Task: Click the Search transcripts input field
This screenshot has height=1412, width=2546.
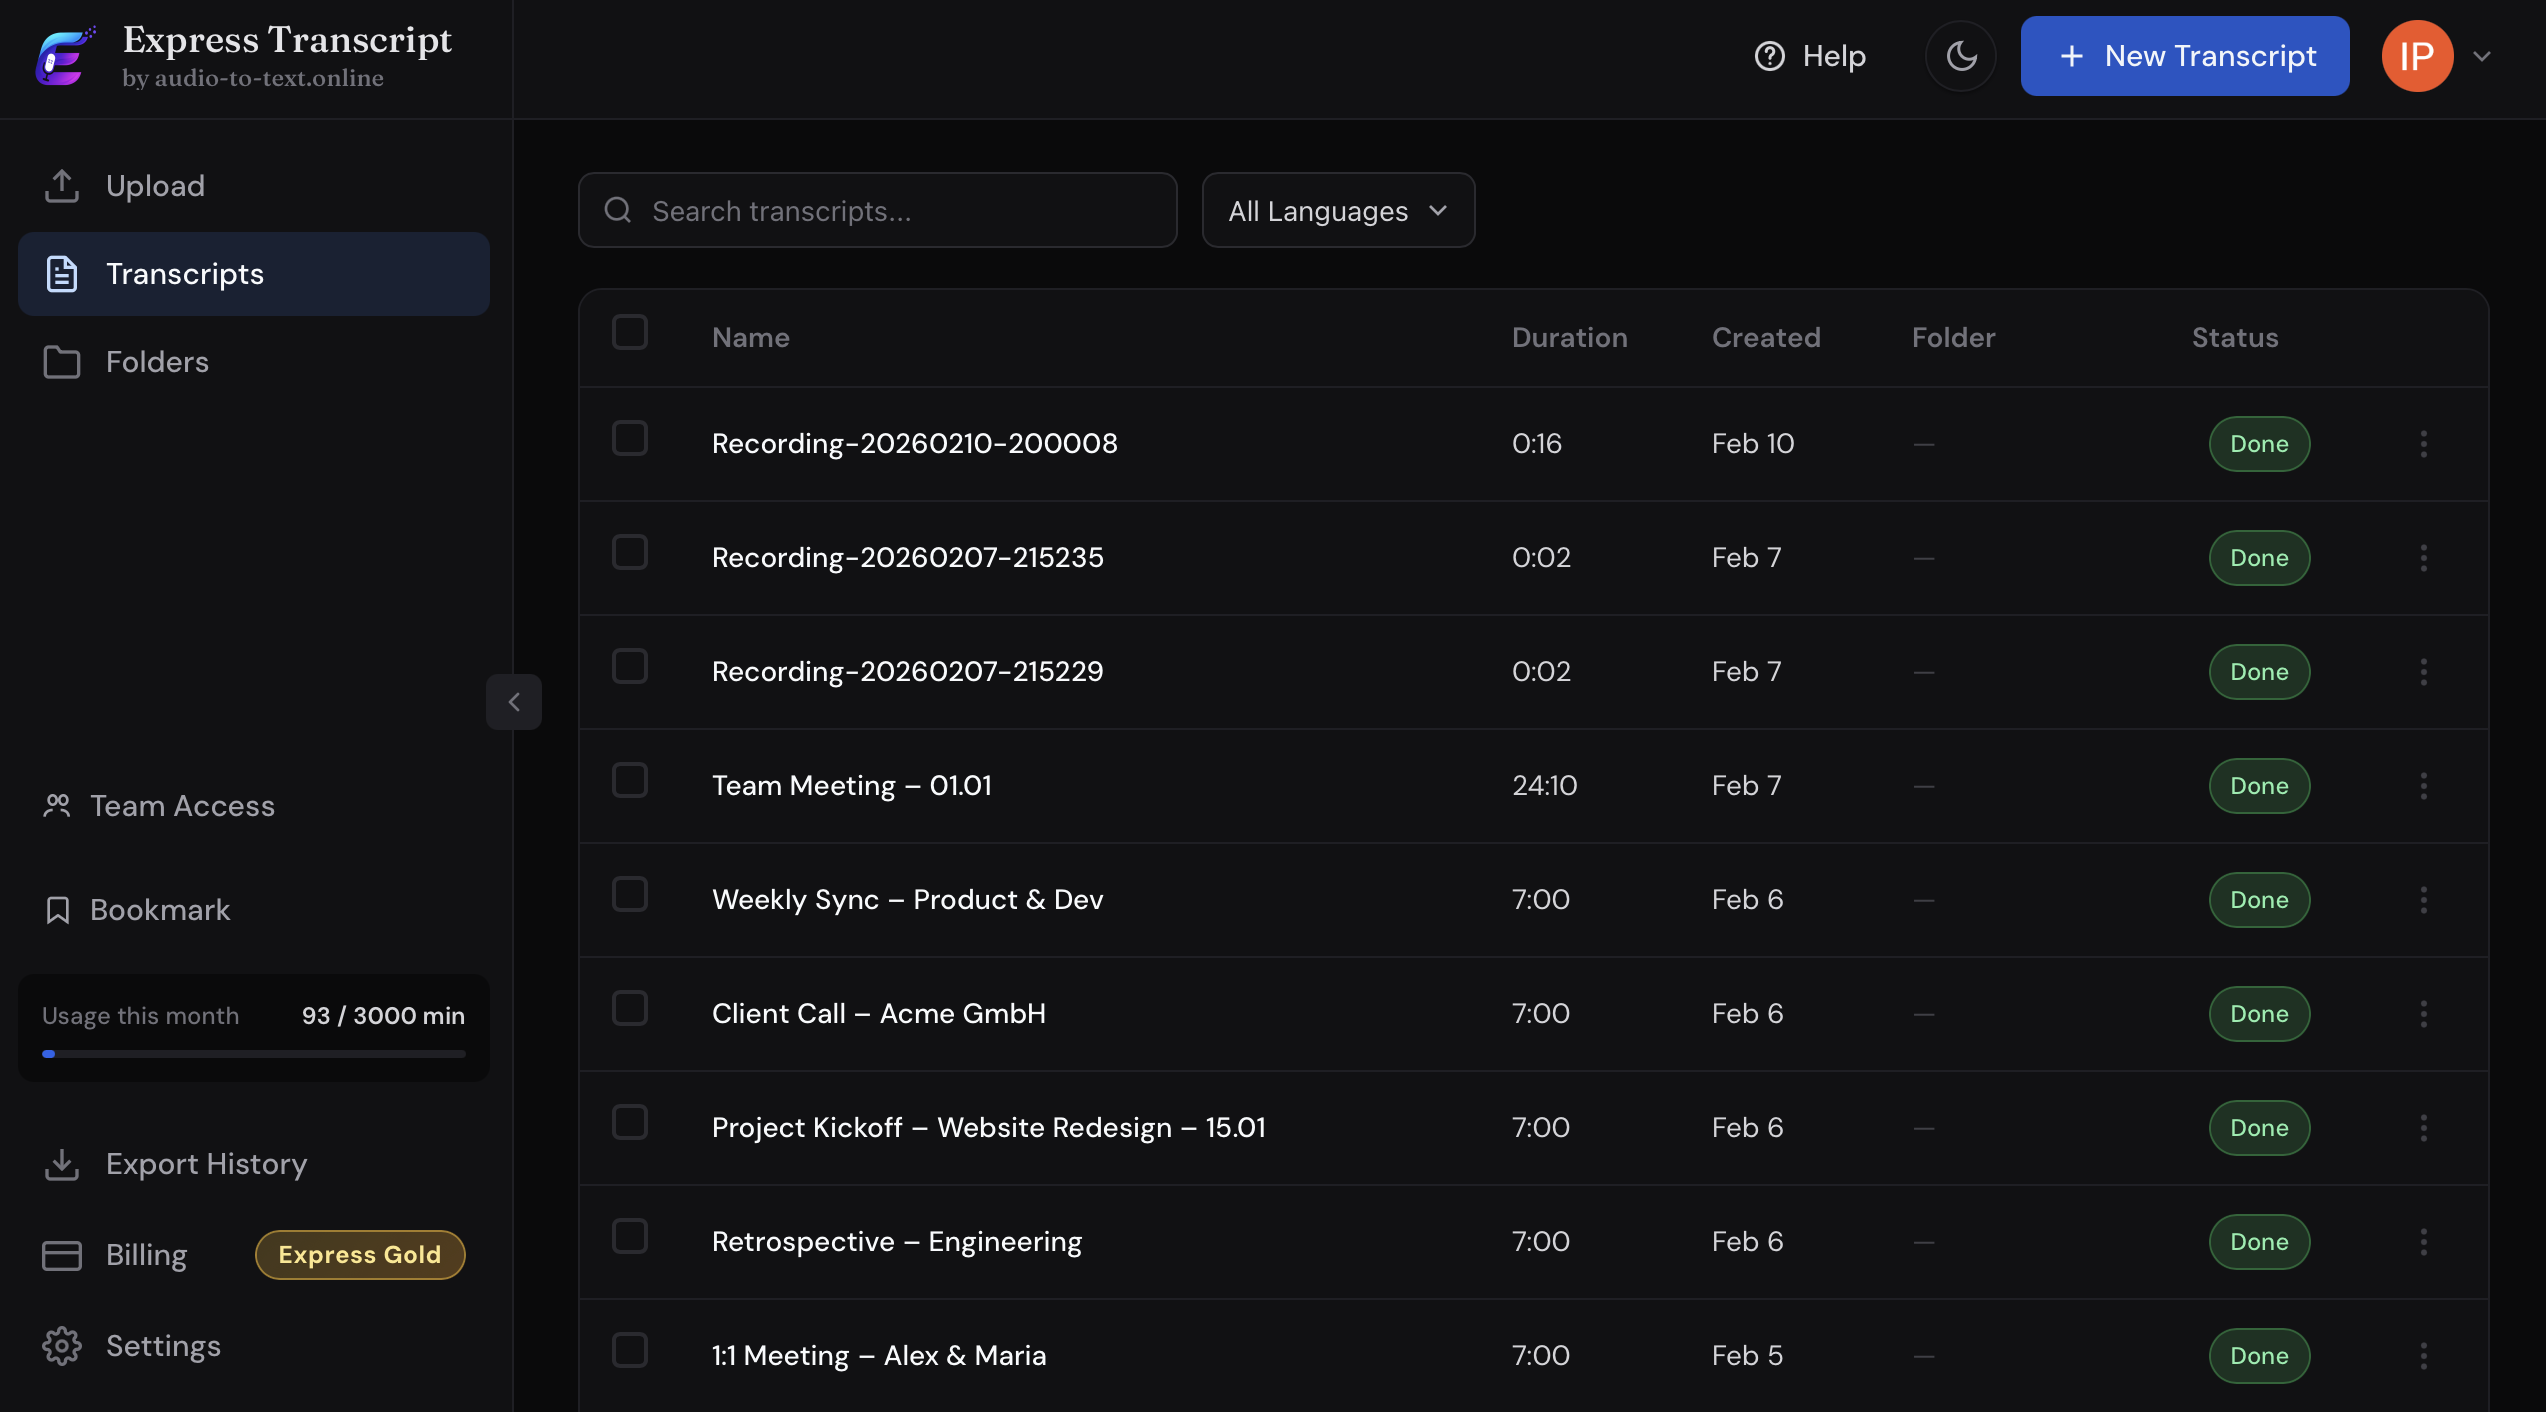Action: click(x=877, y=210)
